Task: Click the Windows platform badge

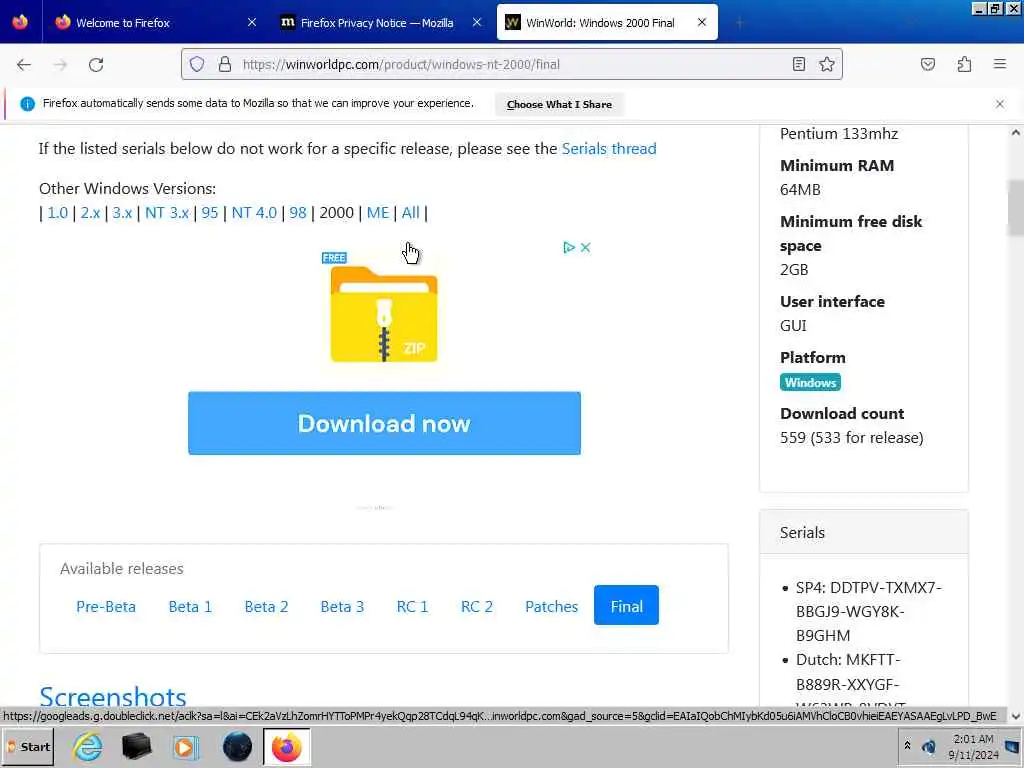Action: [x=810, y=383]
